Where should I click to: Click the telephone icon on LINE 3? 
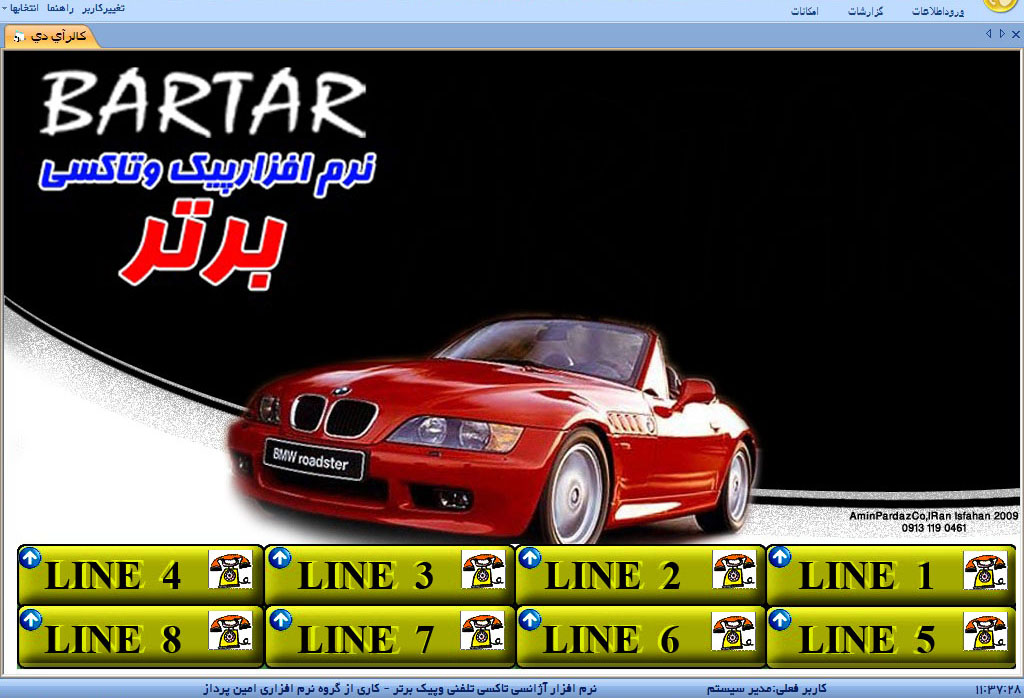coord(483,570)
